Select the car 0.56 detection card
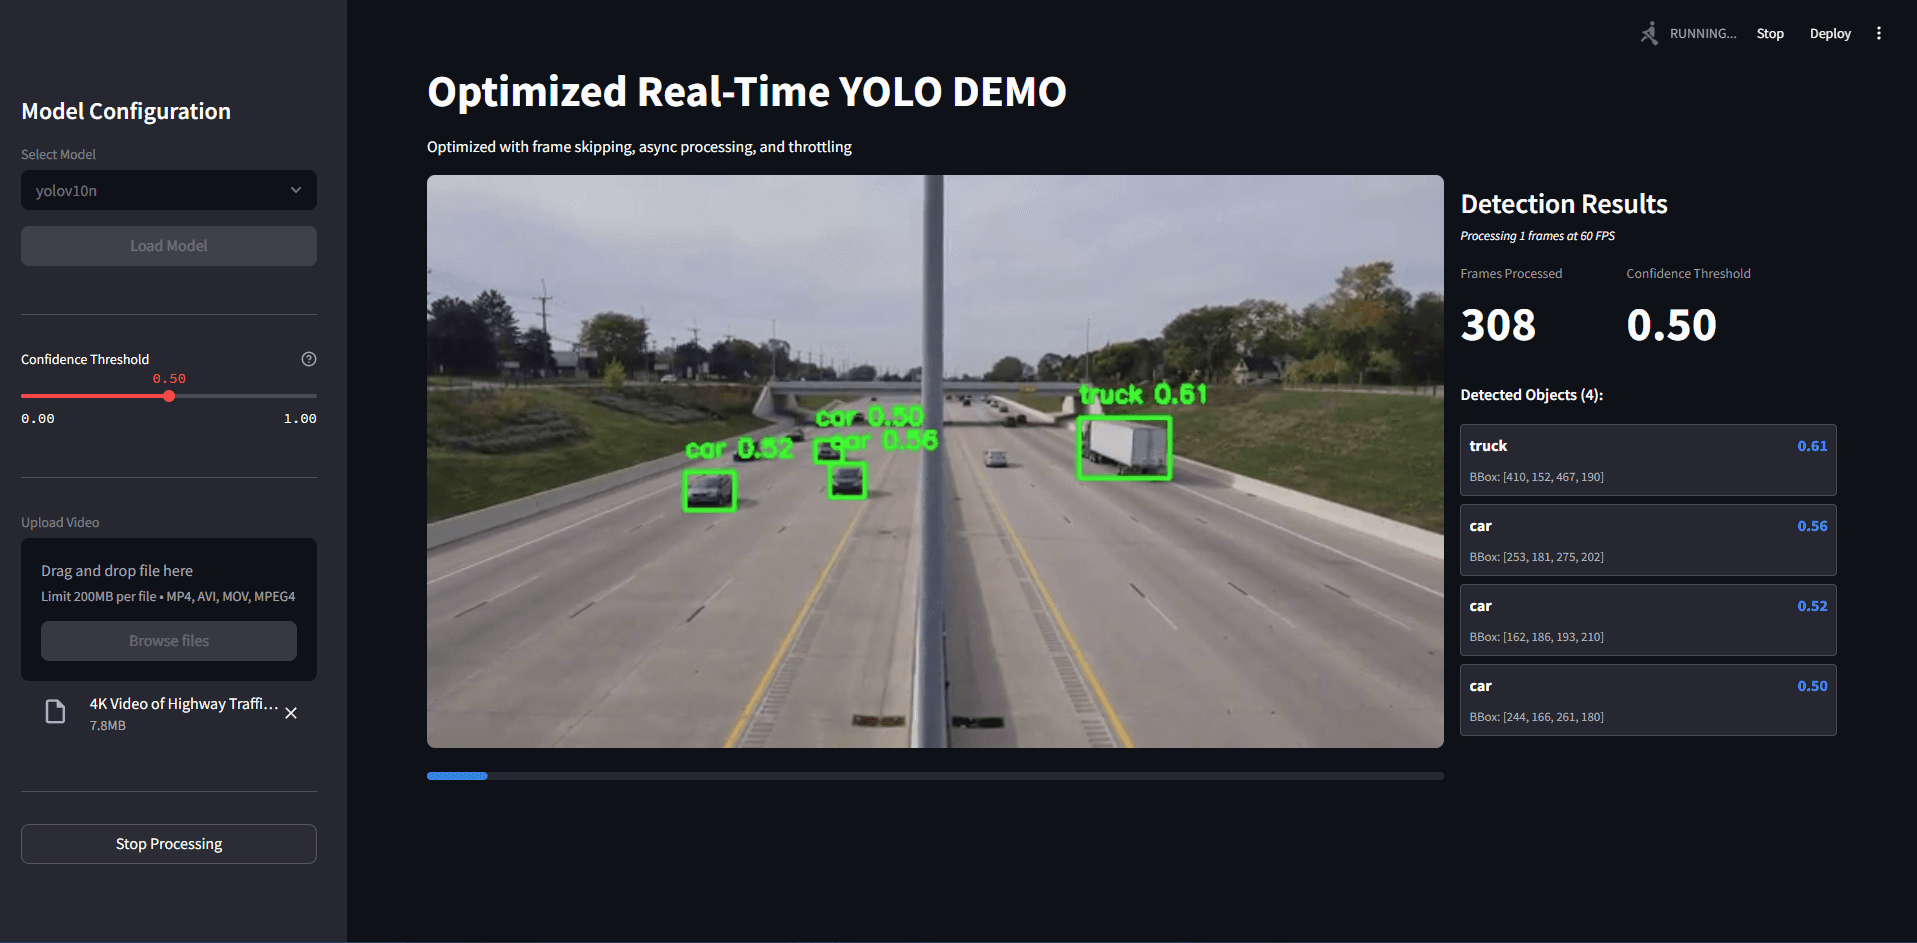The width and height of the screenshot is (1917, 943). 1647,540
